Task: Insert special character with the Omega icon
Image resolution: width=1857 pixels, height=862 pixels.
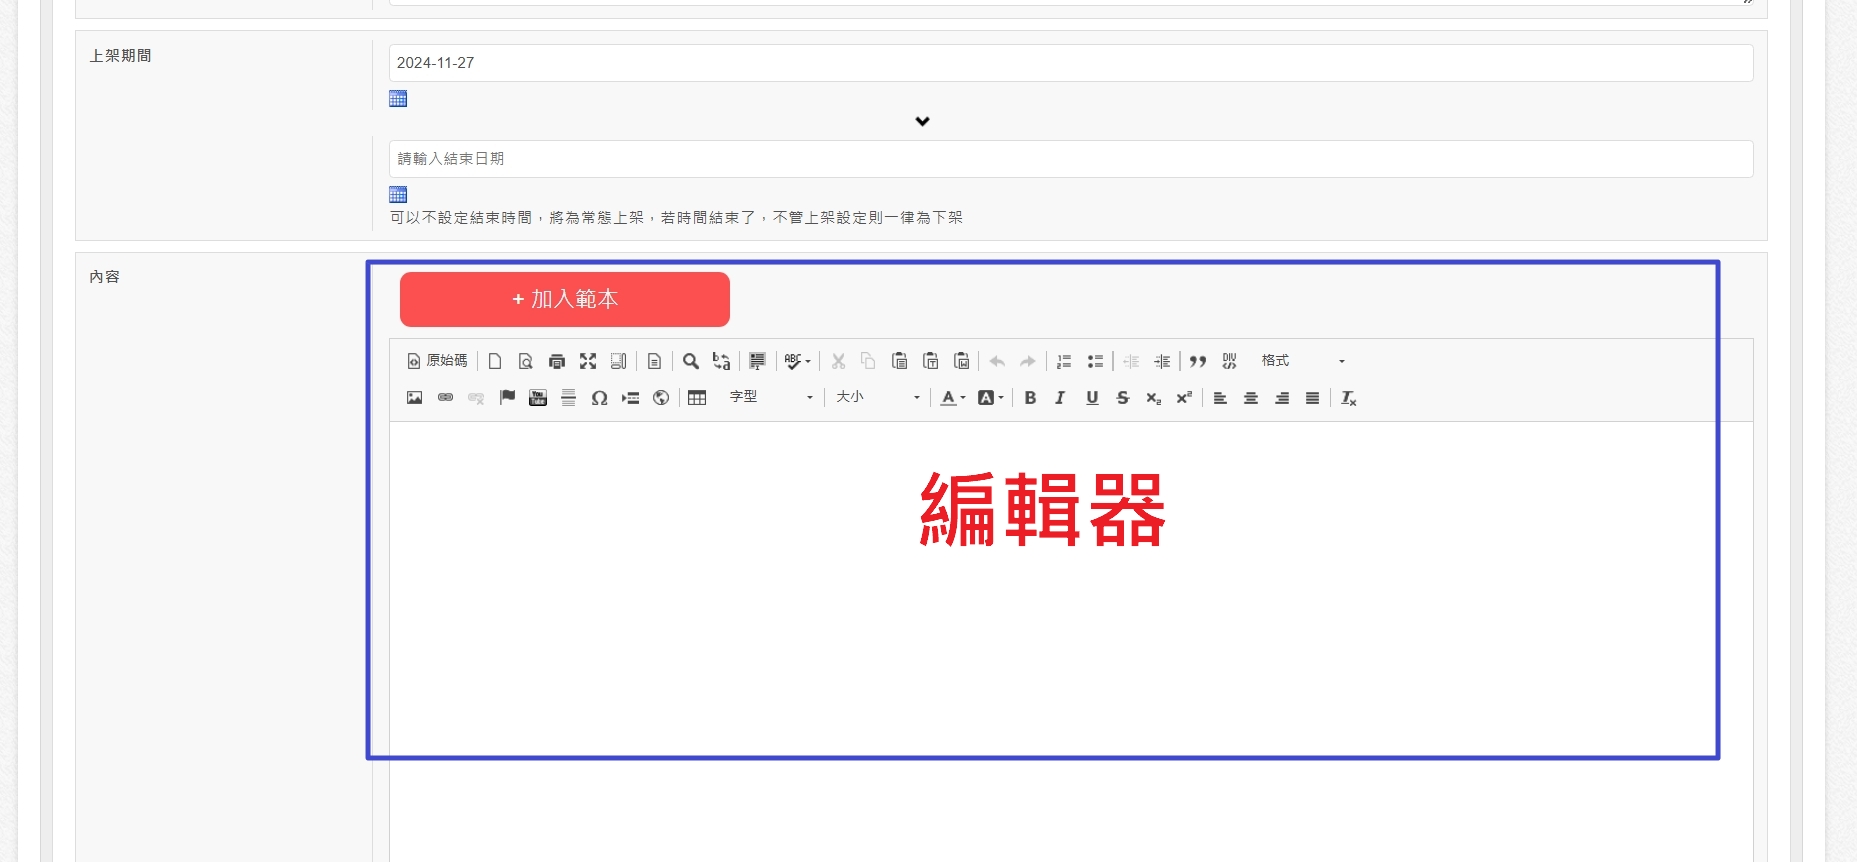Action: click(599, 398)
